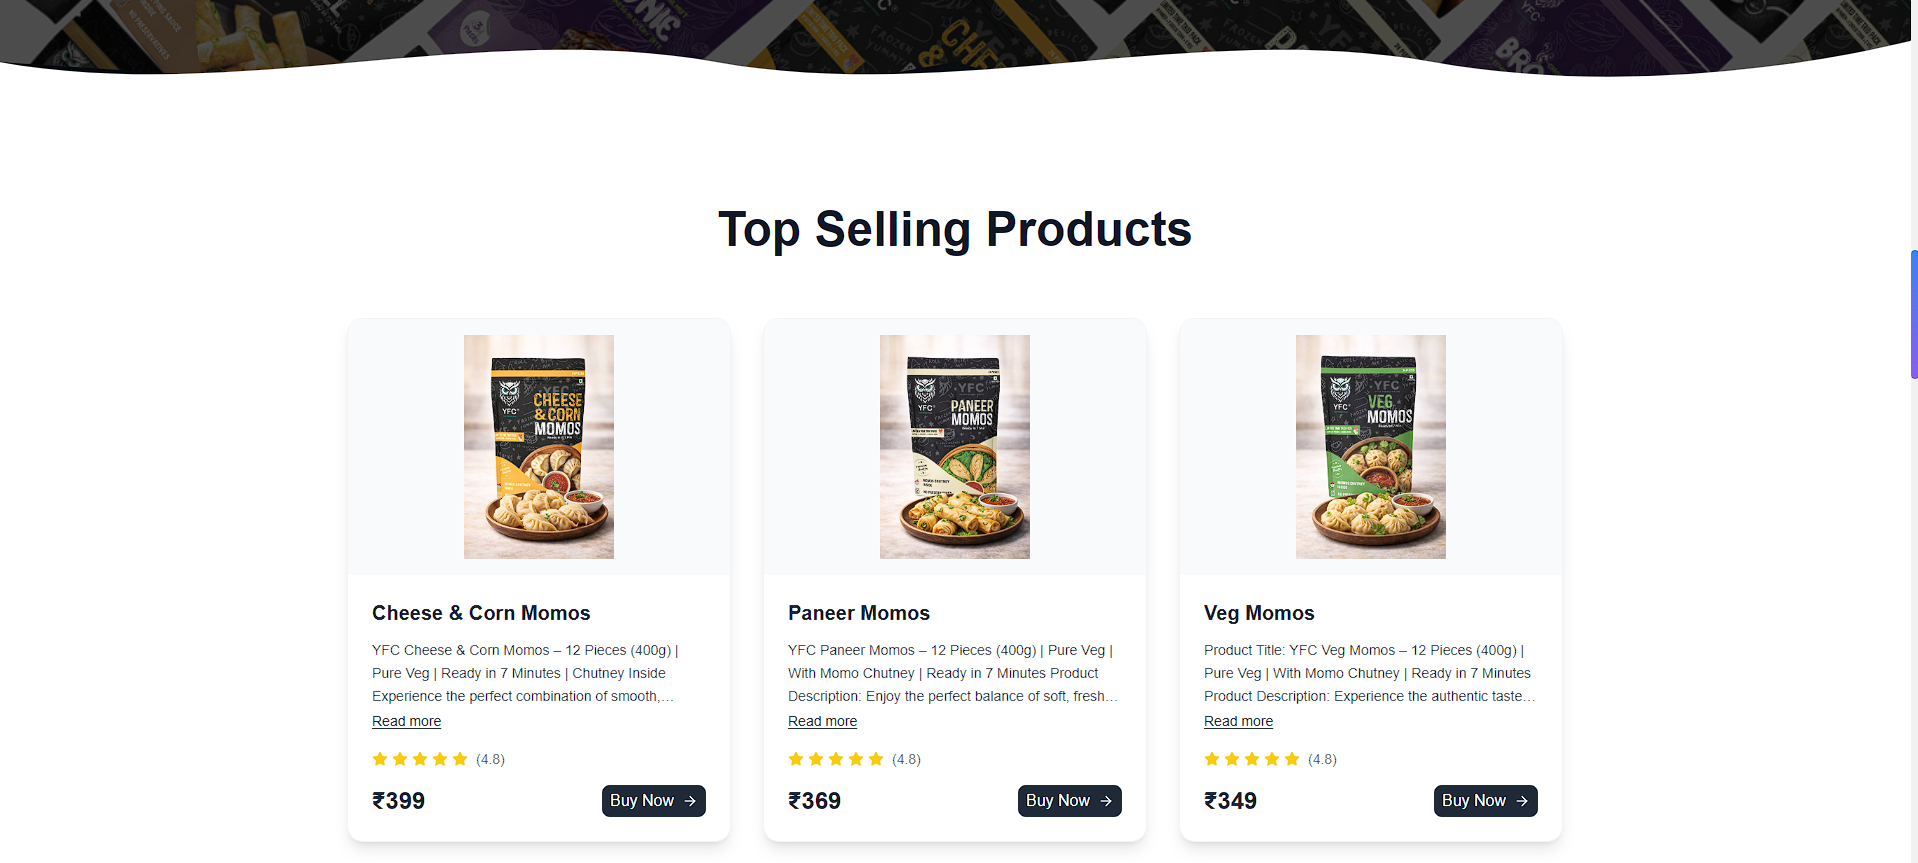Click the arrow icon on Cheese & Corn Buy Now

coord(690,801)
